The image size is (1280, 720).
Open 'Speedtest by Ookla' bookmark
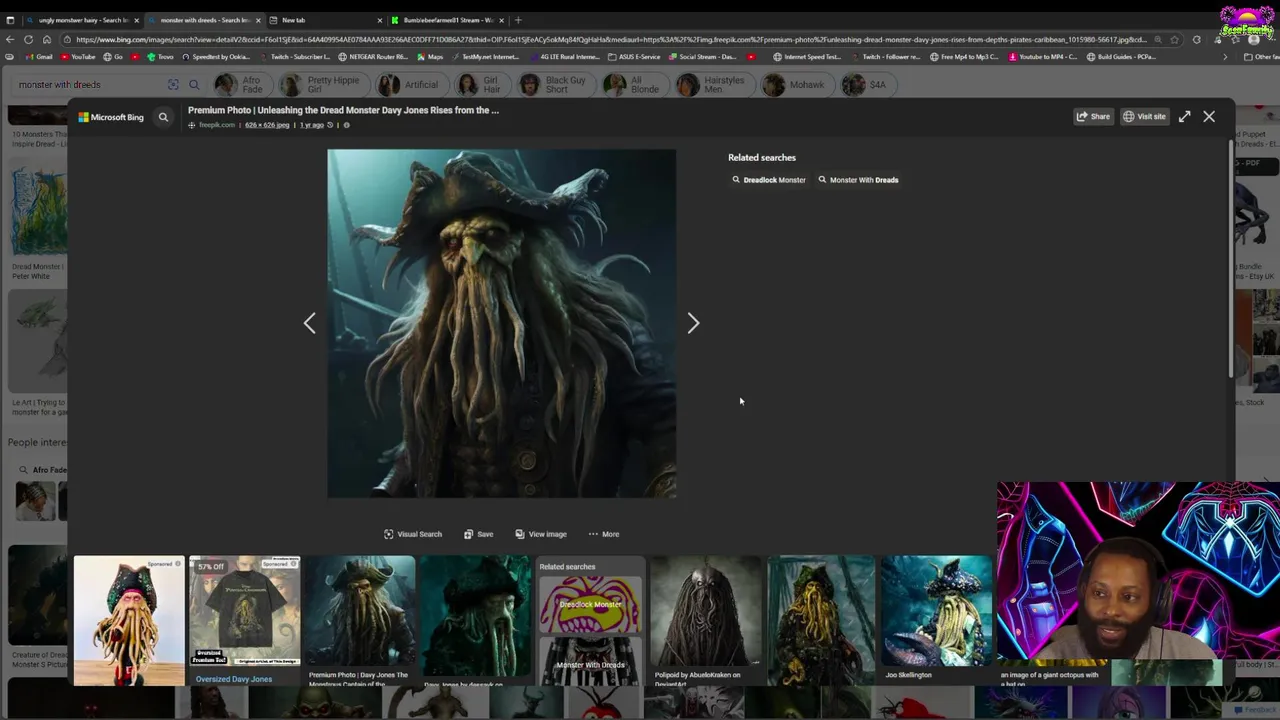(216, 57)
